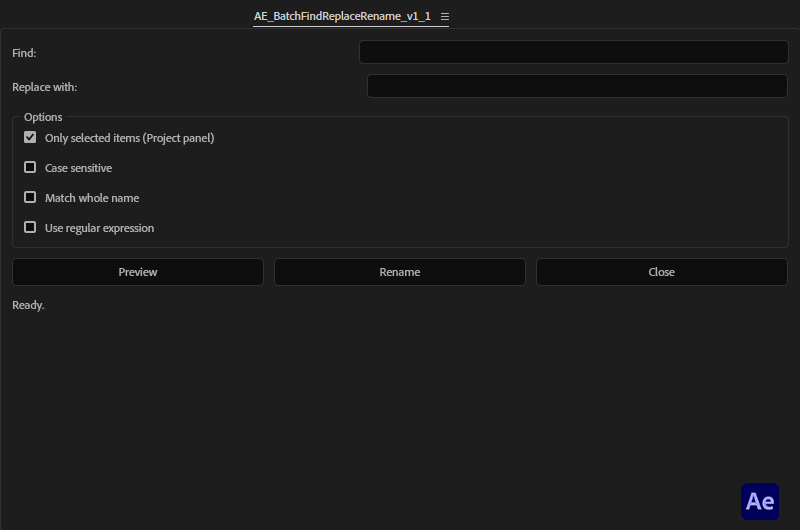This screenshot has width=800, height=530.
Task: Select the AE_BatchFindReplaceRename_v1_1 panel tab
Action: pos(342,17)
